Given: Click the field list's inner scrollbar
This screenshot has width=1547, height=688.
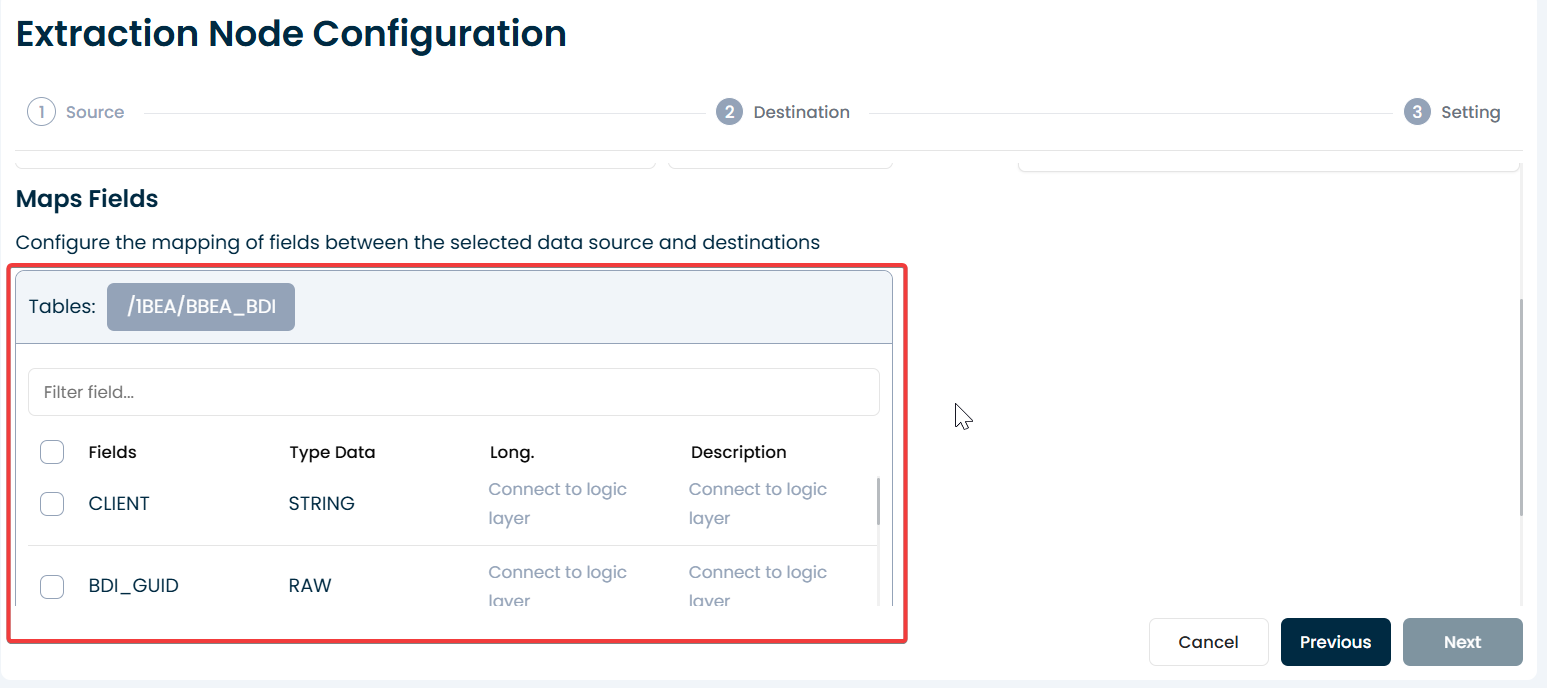Looking at the screenshot, I should tap(879, 501).
